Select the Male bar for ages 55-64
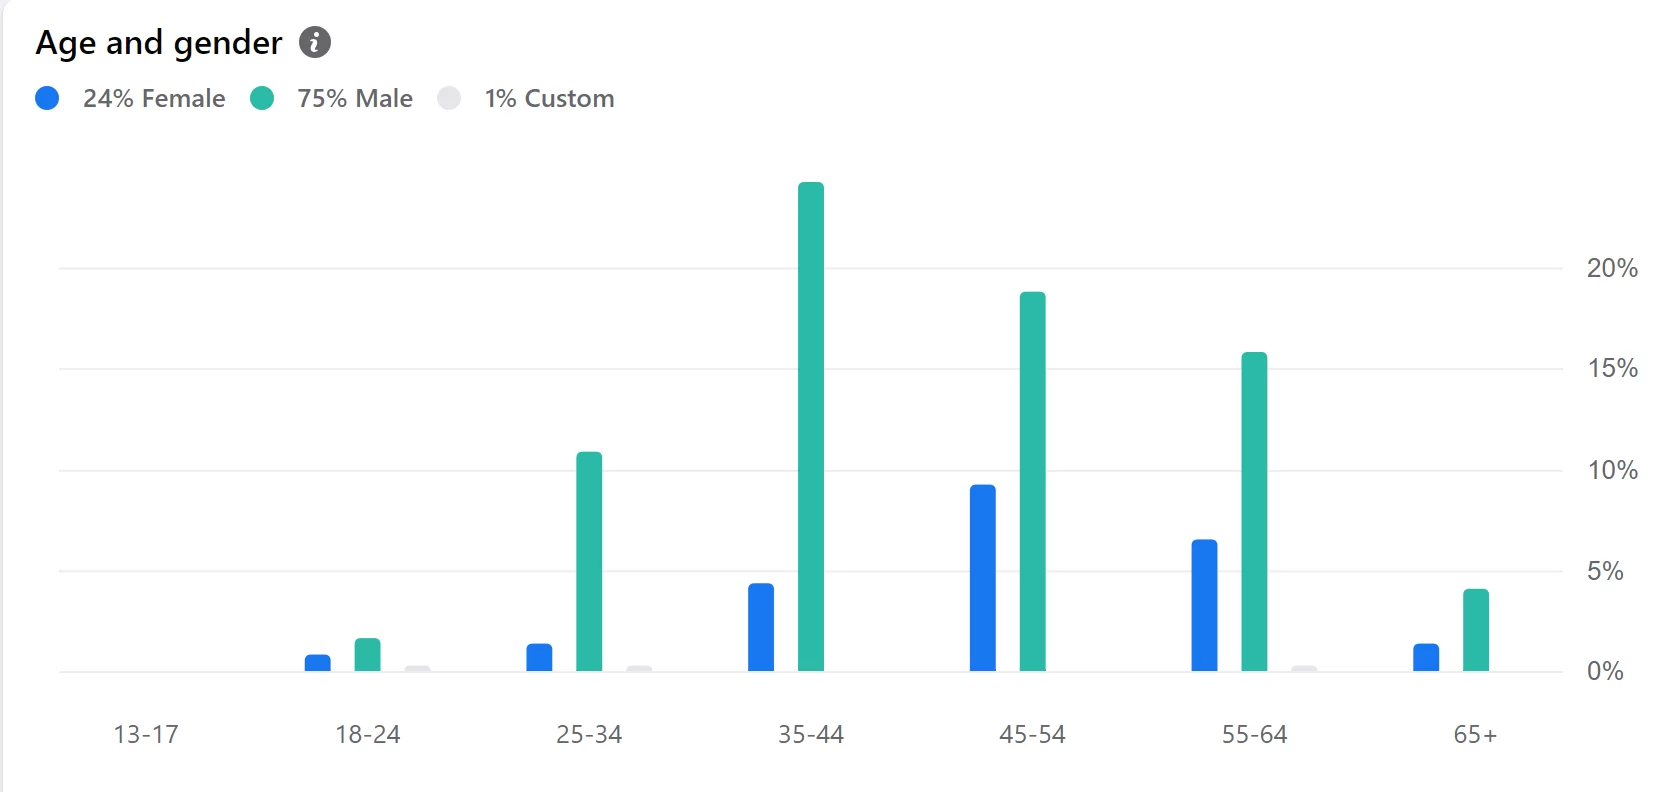Screen dimensions: 1656x792 point(1254,511)
